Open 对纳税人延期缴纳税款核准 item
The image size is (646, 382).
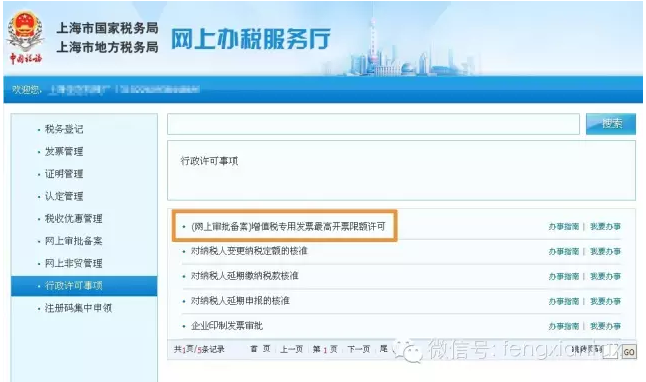click(x=245, y=276)
